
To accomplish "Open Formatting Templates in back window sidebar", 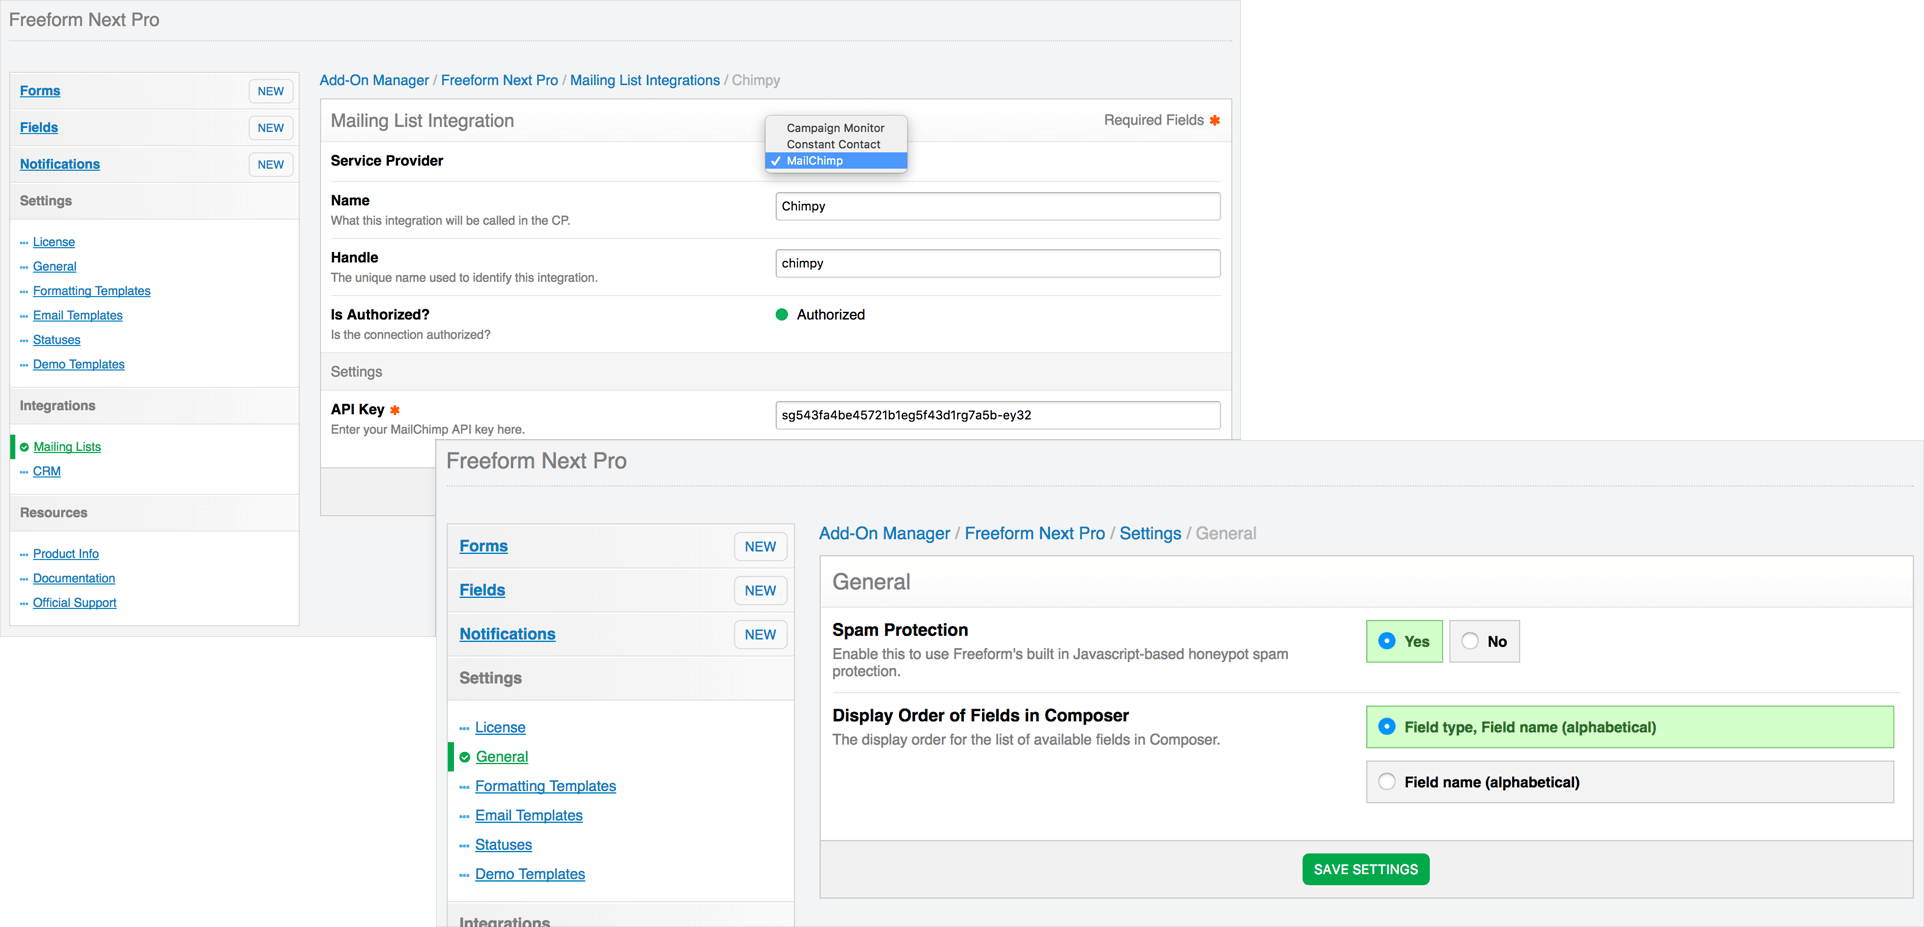I will (x=92, y=291).
